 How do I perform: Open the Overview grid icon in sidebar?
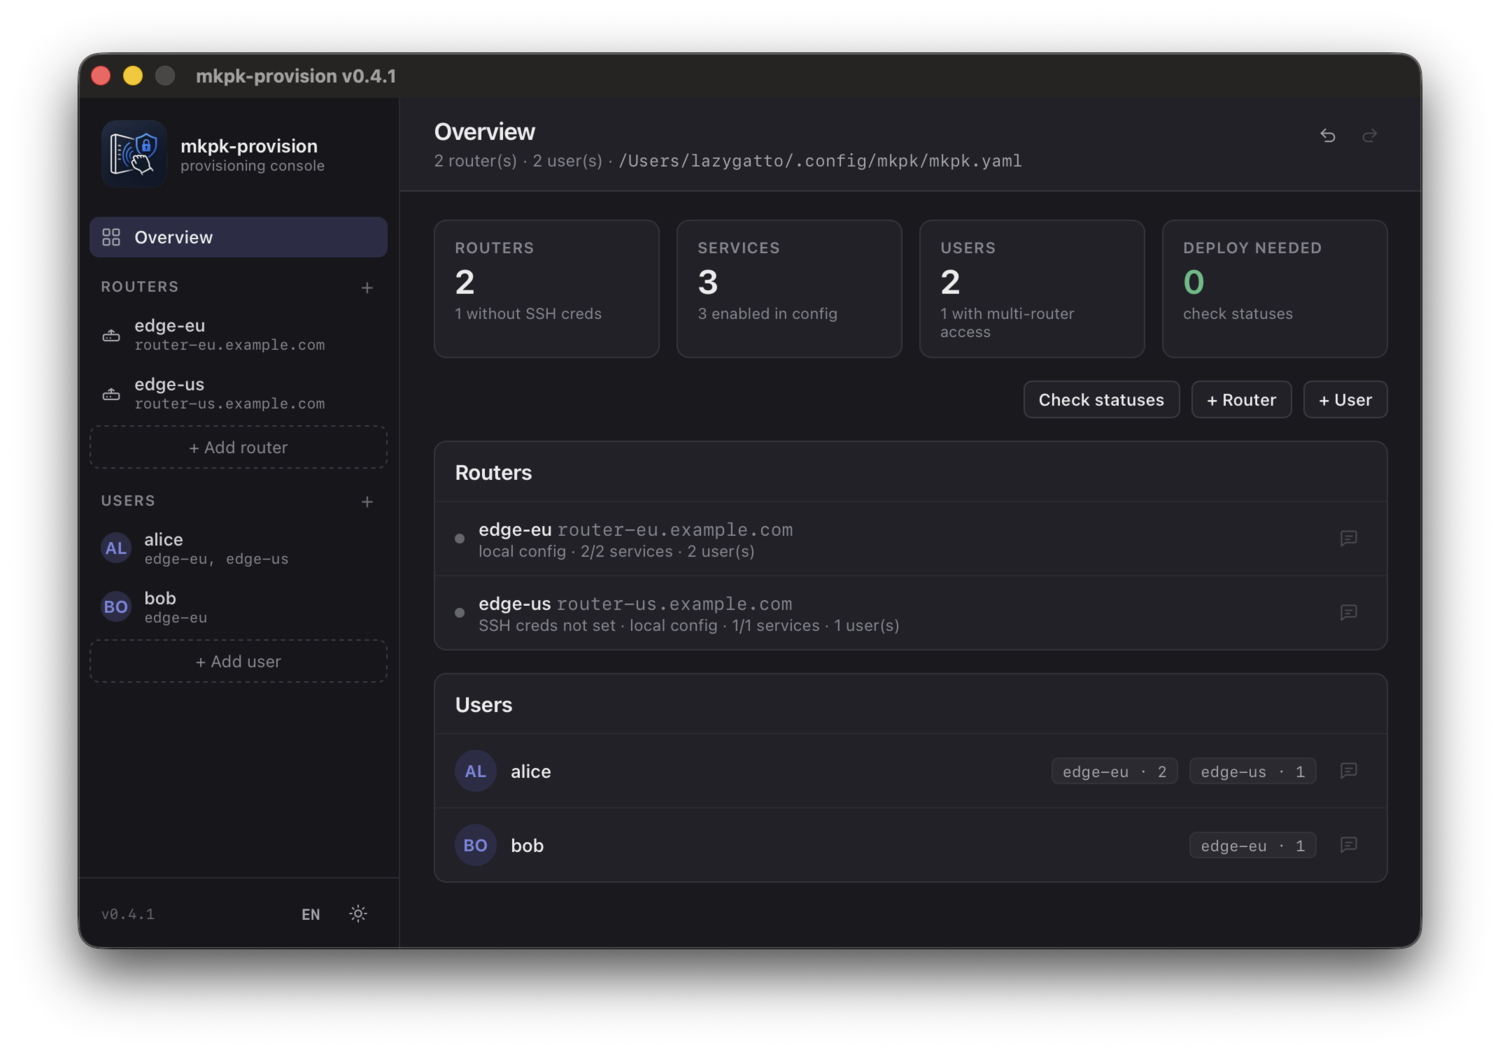(x=111, y=237)
